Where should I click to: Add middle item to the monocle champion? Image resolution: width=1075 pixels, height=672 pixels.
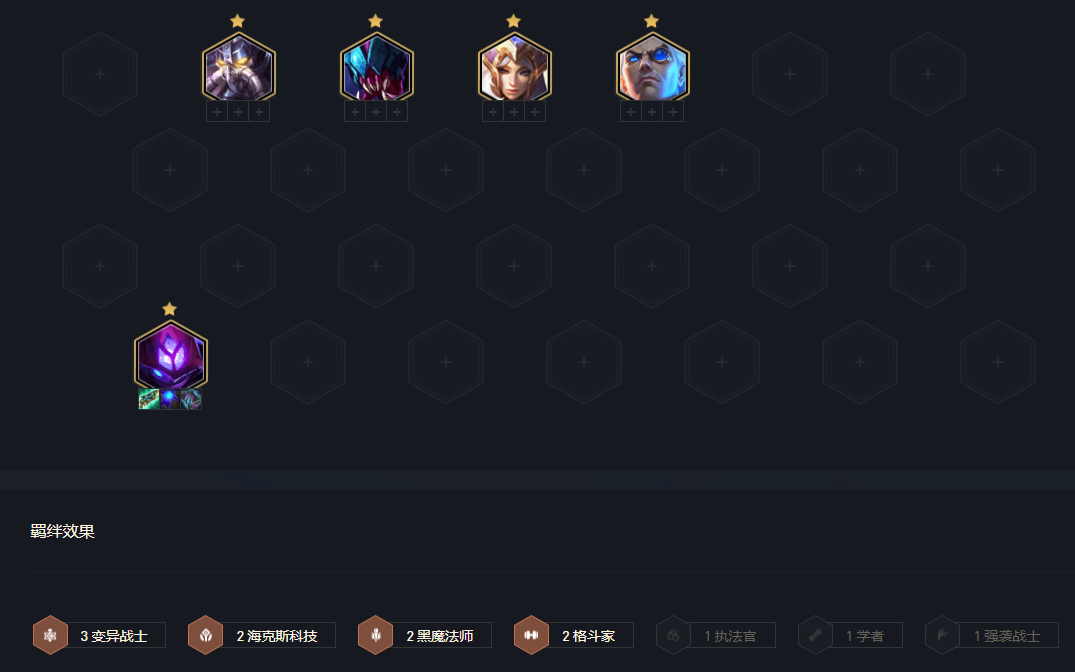point(652,112)
